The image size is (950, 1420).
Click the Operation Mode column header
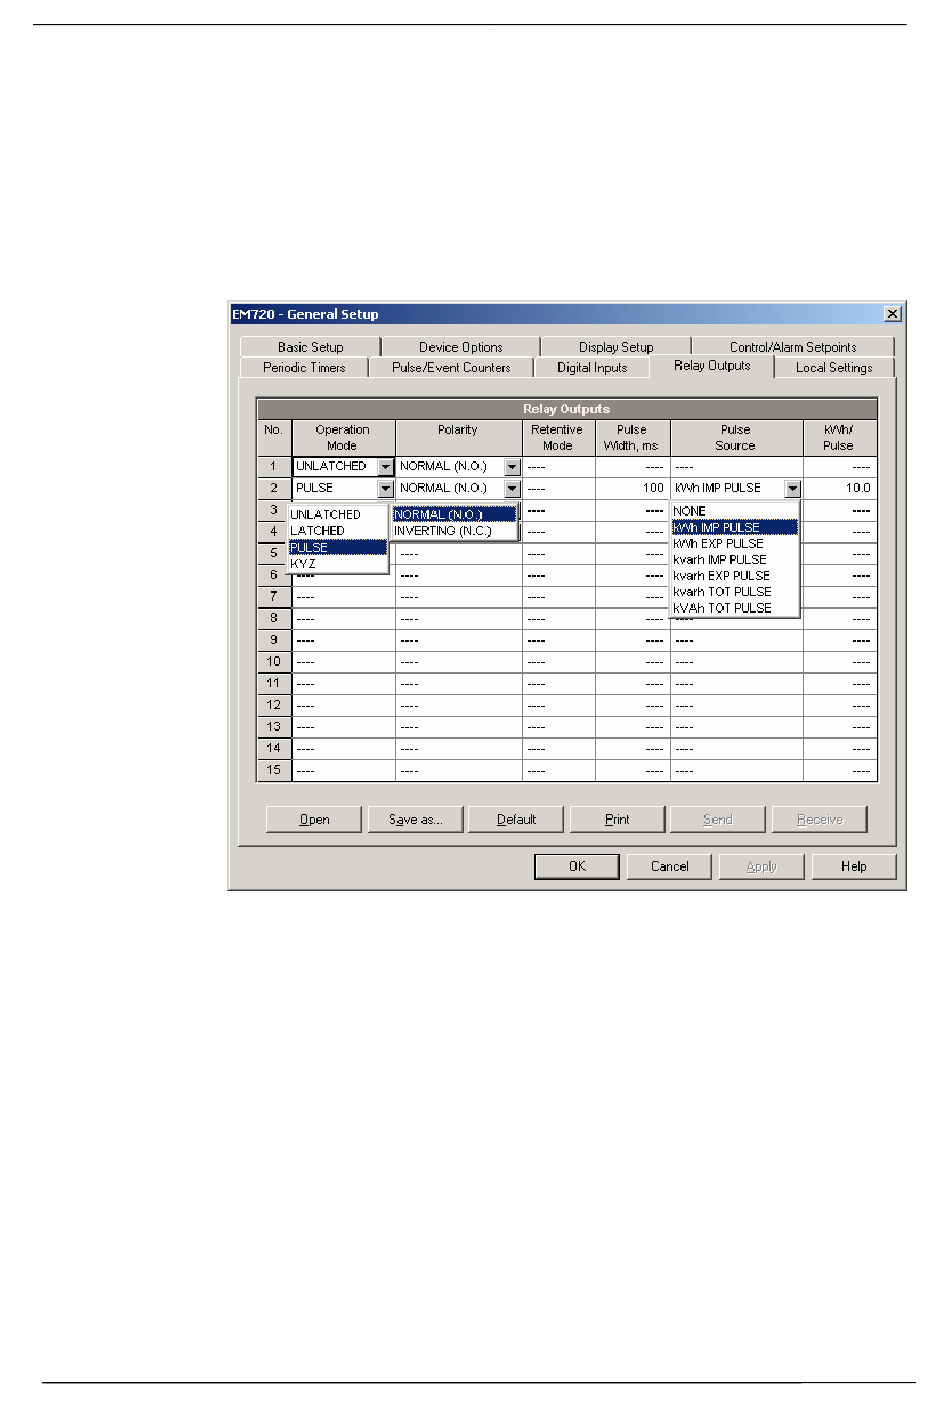pyautogui.click(x=343, y=438)
